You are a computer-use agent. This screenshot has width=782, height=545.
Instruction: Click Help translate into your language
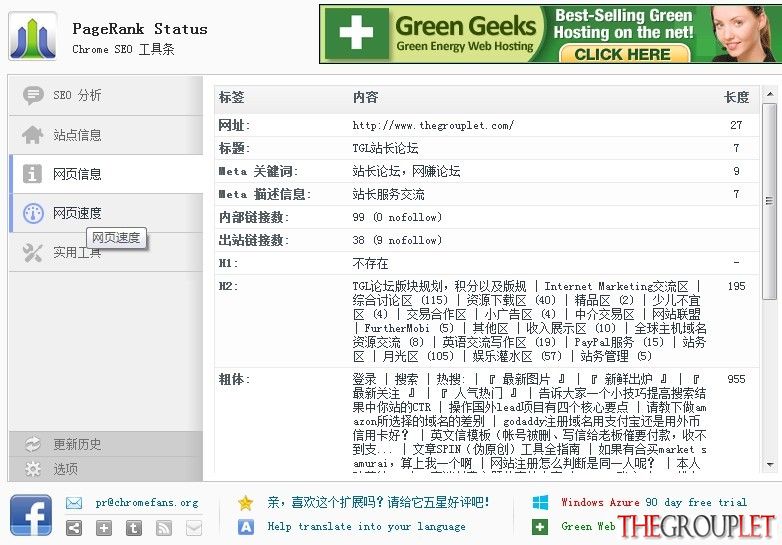[367, 527]
